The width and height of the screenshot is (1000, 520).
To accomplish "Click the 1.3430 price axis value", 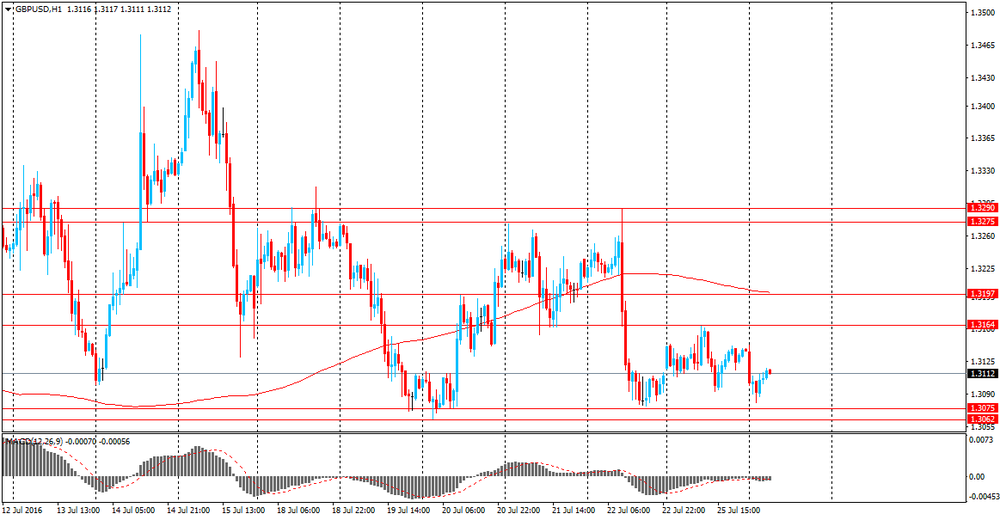I will tap(983, 78).
